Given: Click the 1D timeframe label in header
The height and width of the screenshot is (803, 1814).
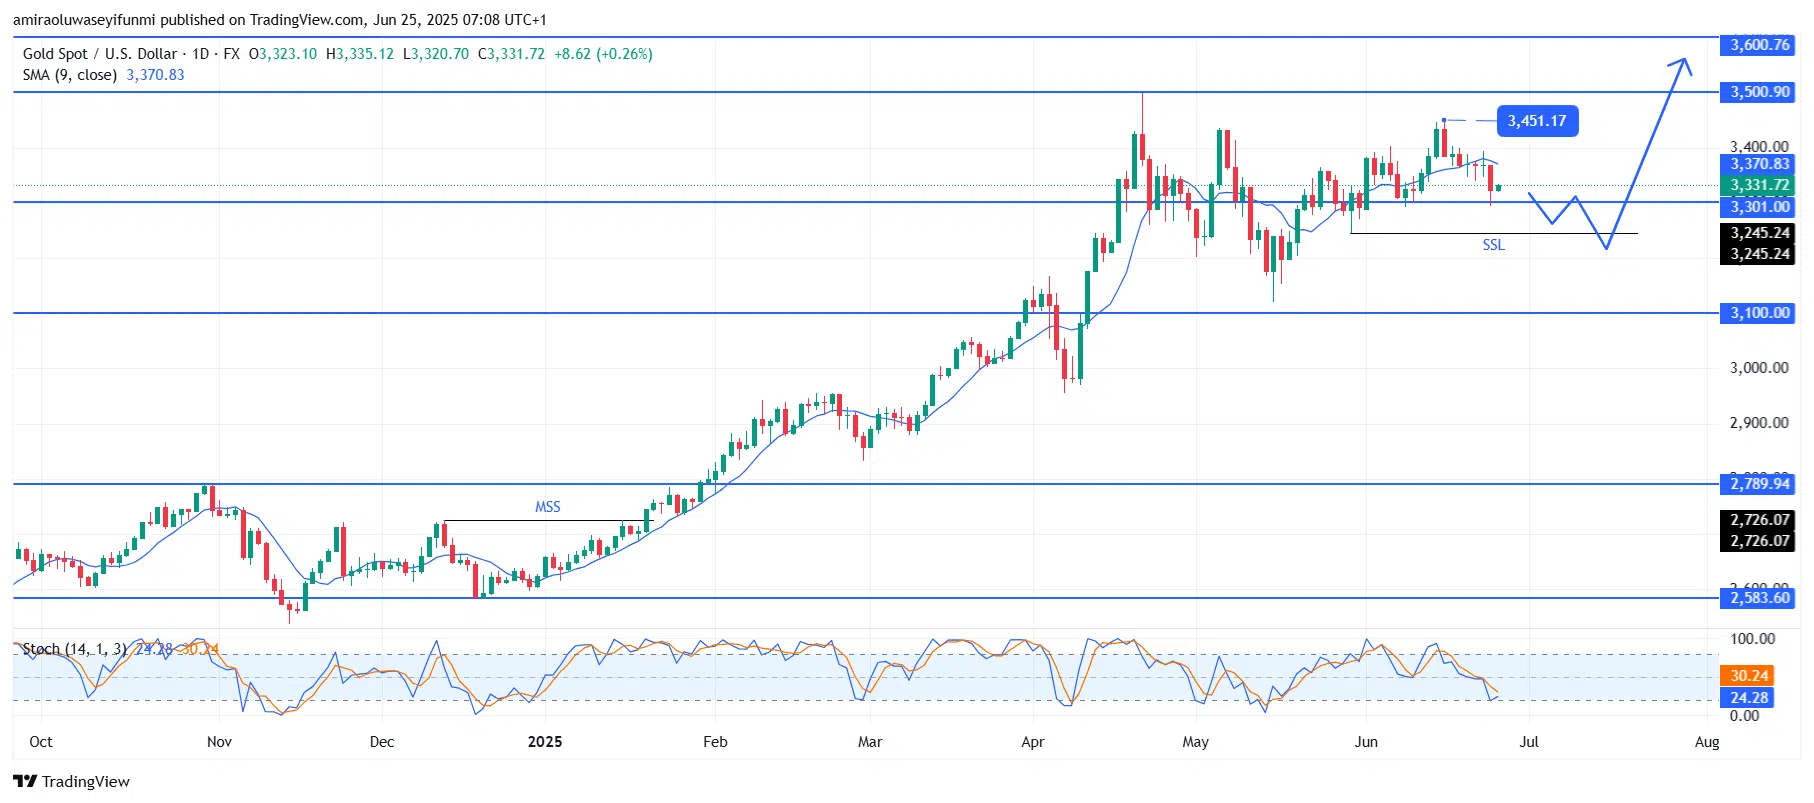Looking at the screenshot, I should point(200,54).
